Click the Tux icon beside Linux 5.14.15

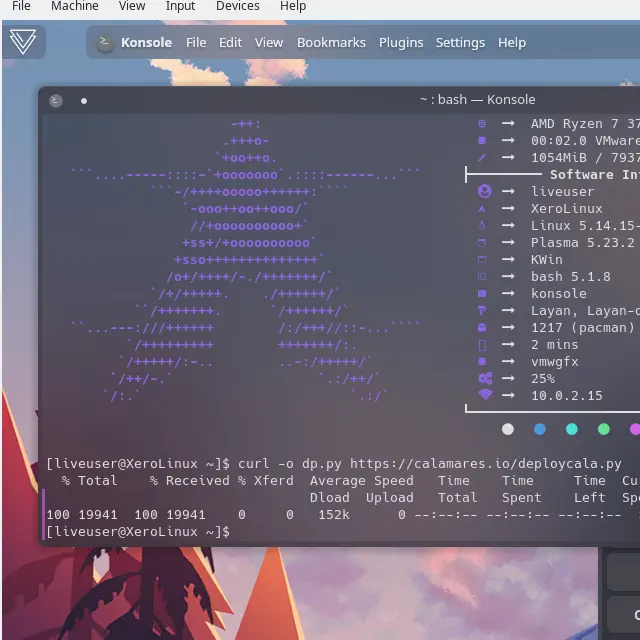pos(482,225)
